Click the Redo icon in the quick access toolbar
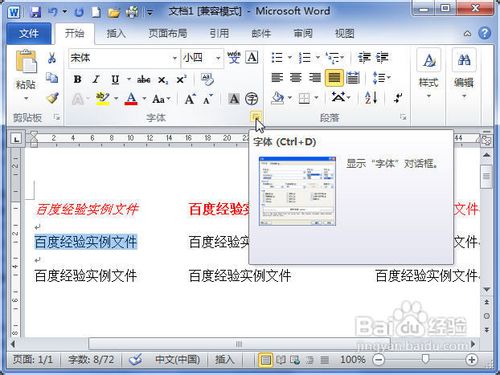500x375 pixels. [x=79, y=12]
